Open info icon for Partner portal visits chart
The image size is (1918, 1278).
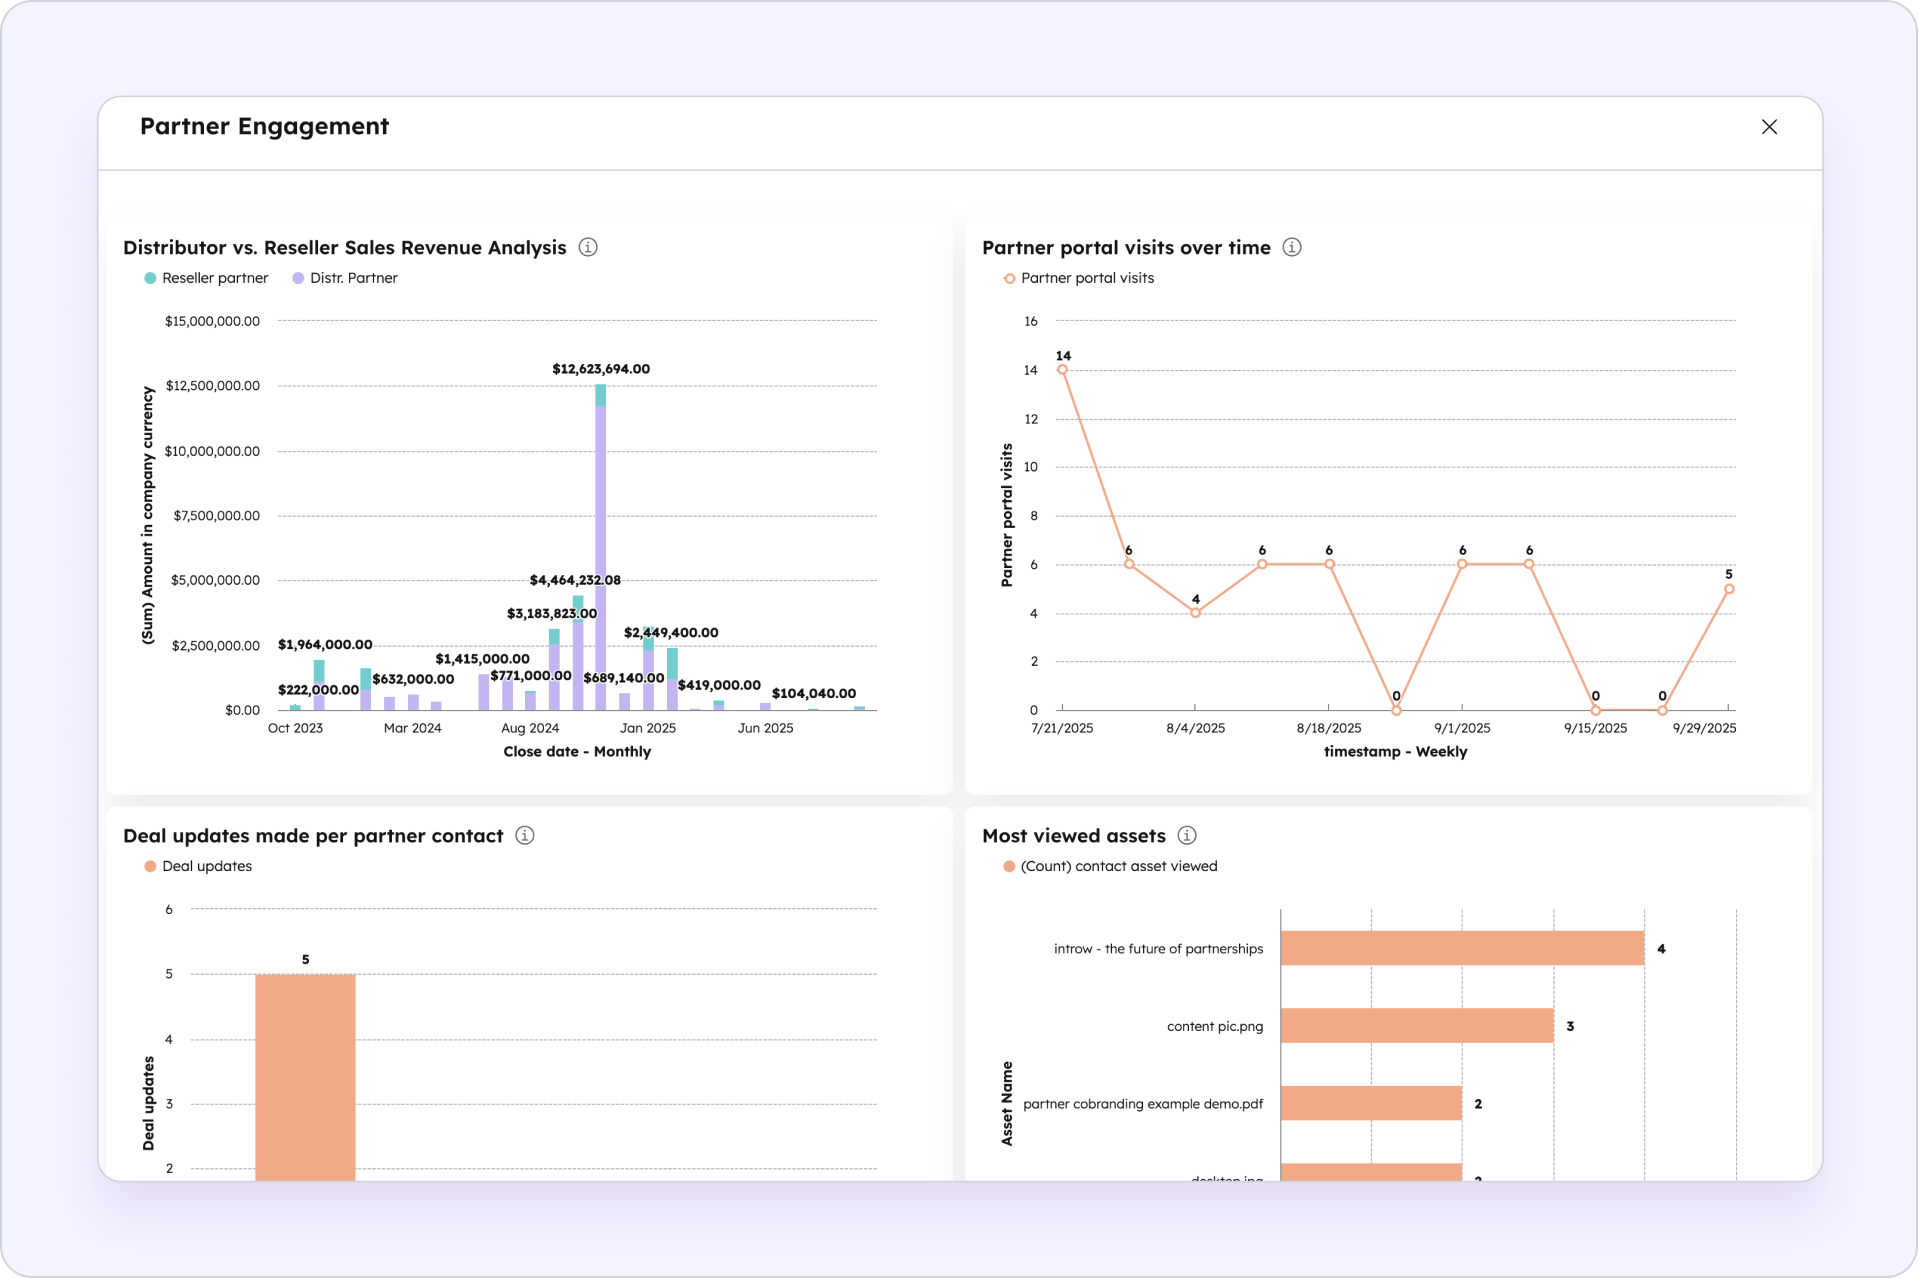[1292, 247]
